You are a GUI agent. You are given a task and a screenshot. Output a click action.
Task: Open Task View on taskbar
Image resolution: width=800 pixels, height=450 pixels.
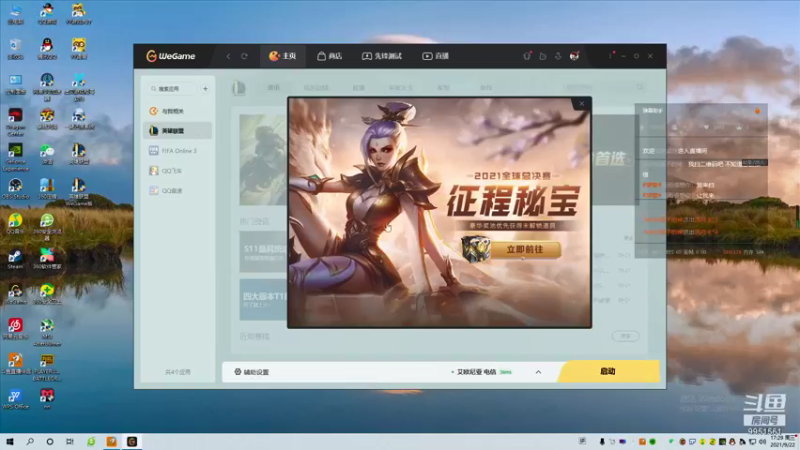click(69, 441)
